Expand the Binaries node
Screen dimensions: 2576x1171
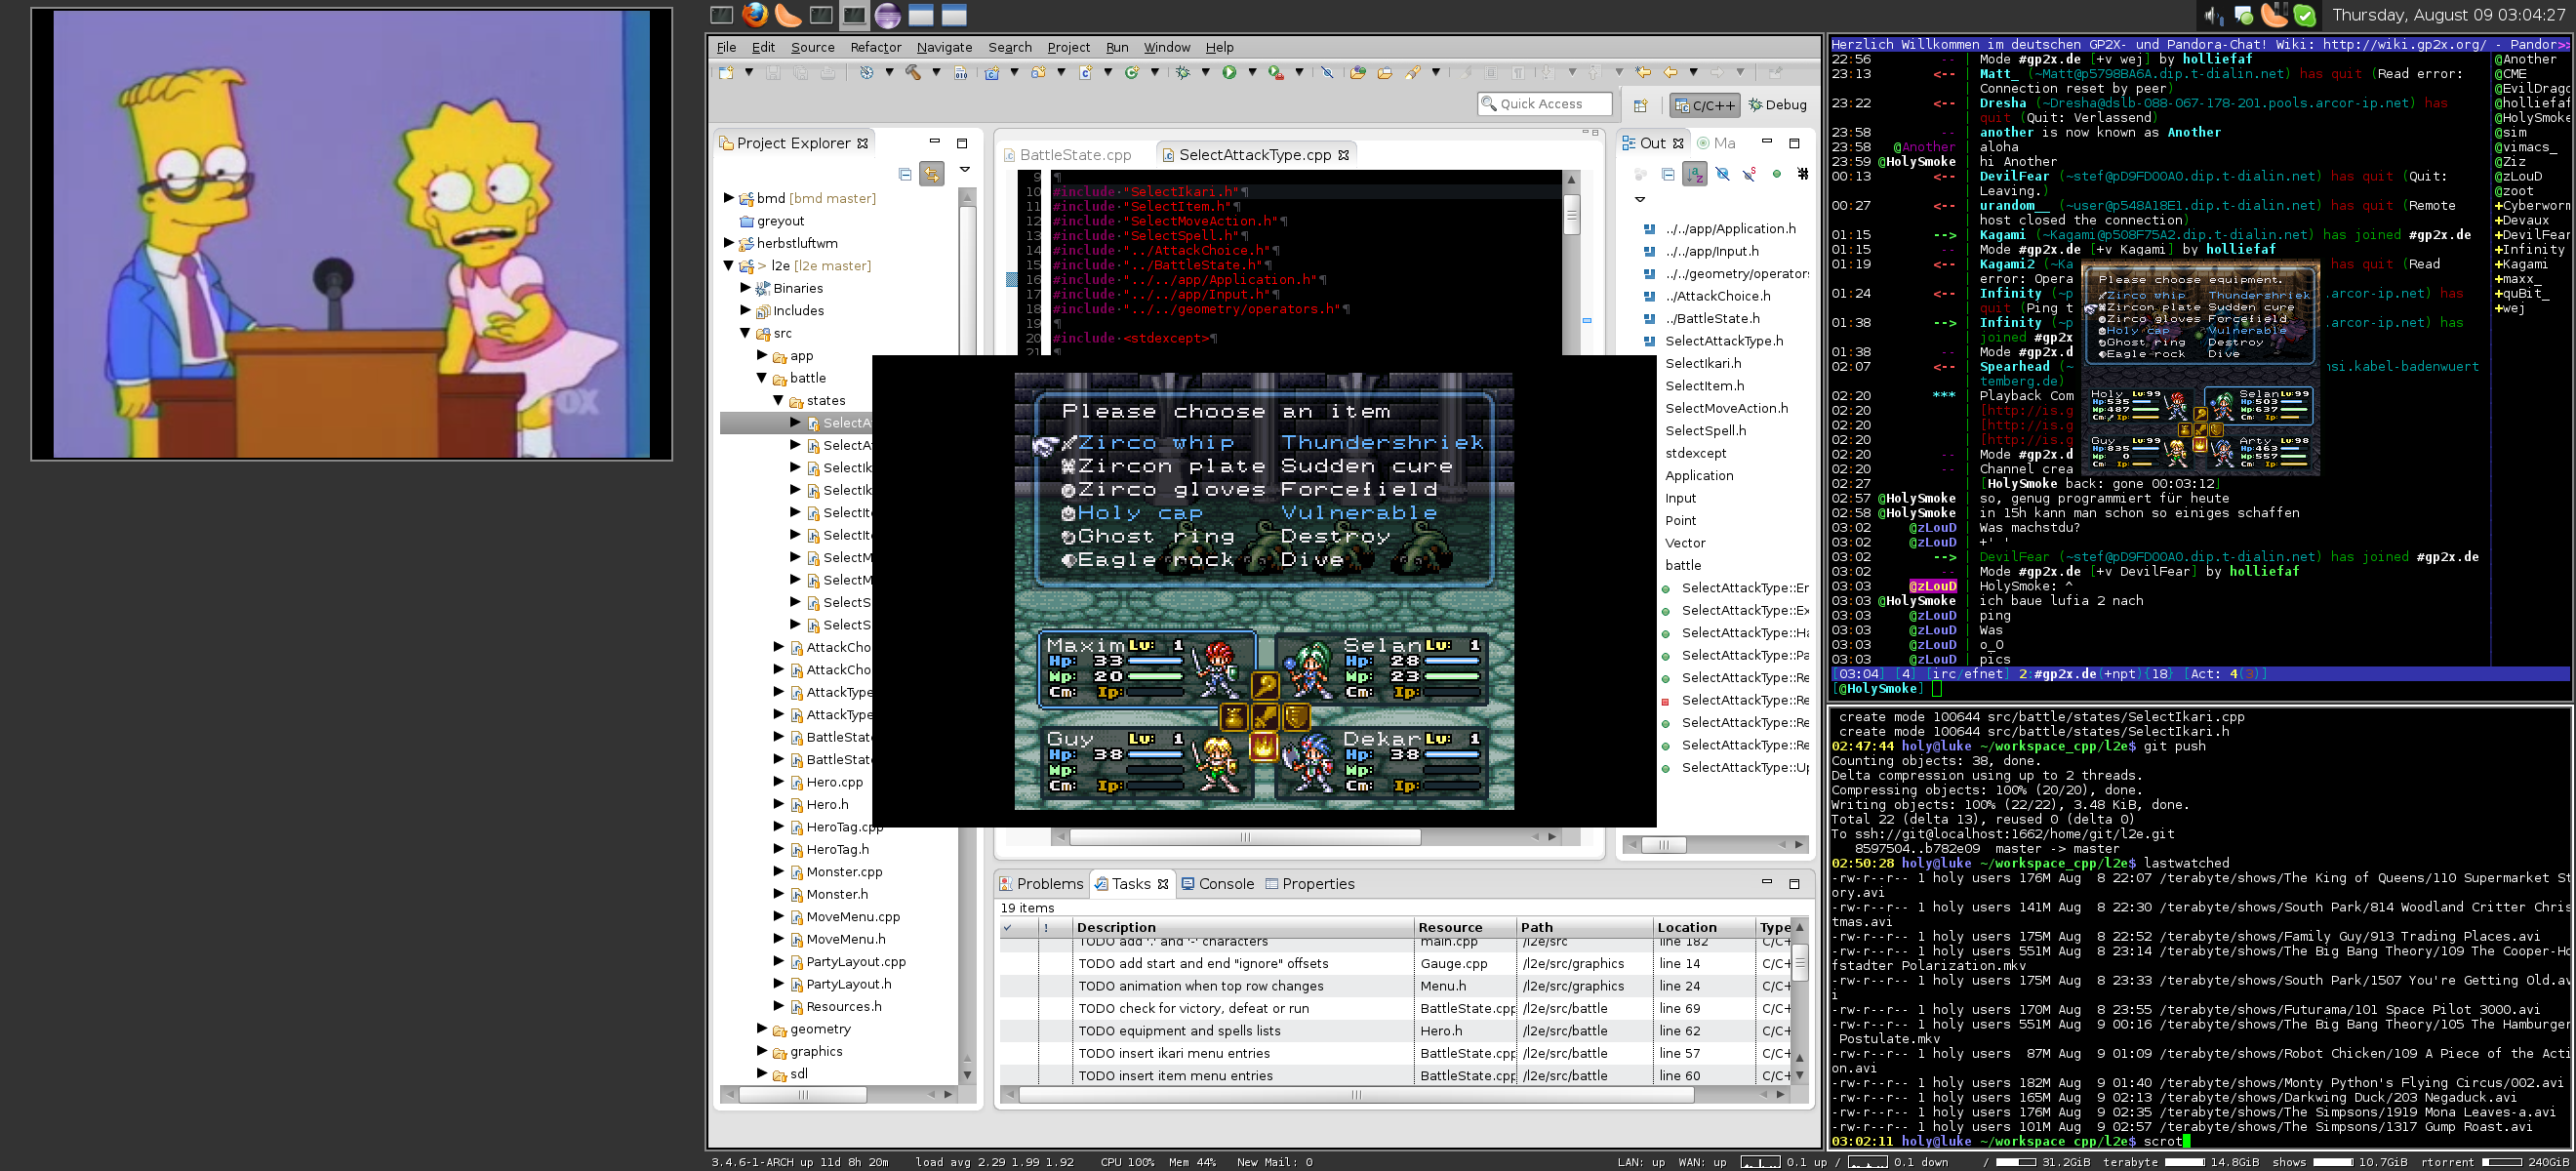click(745, 288)
